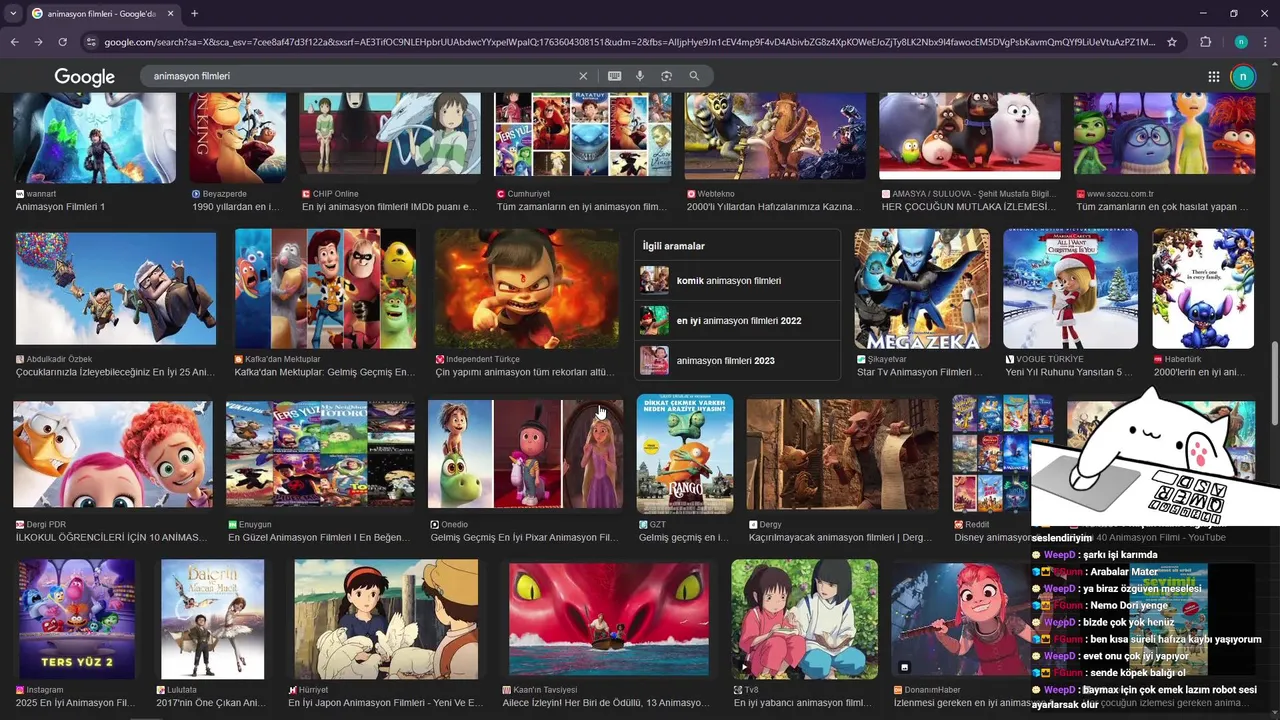This screenshot has width=1280, height=720.
Task: Open the Webtekno 2000'li Yıllardan result
Action: click(773, 207)
